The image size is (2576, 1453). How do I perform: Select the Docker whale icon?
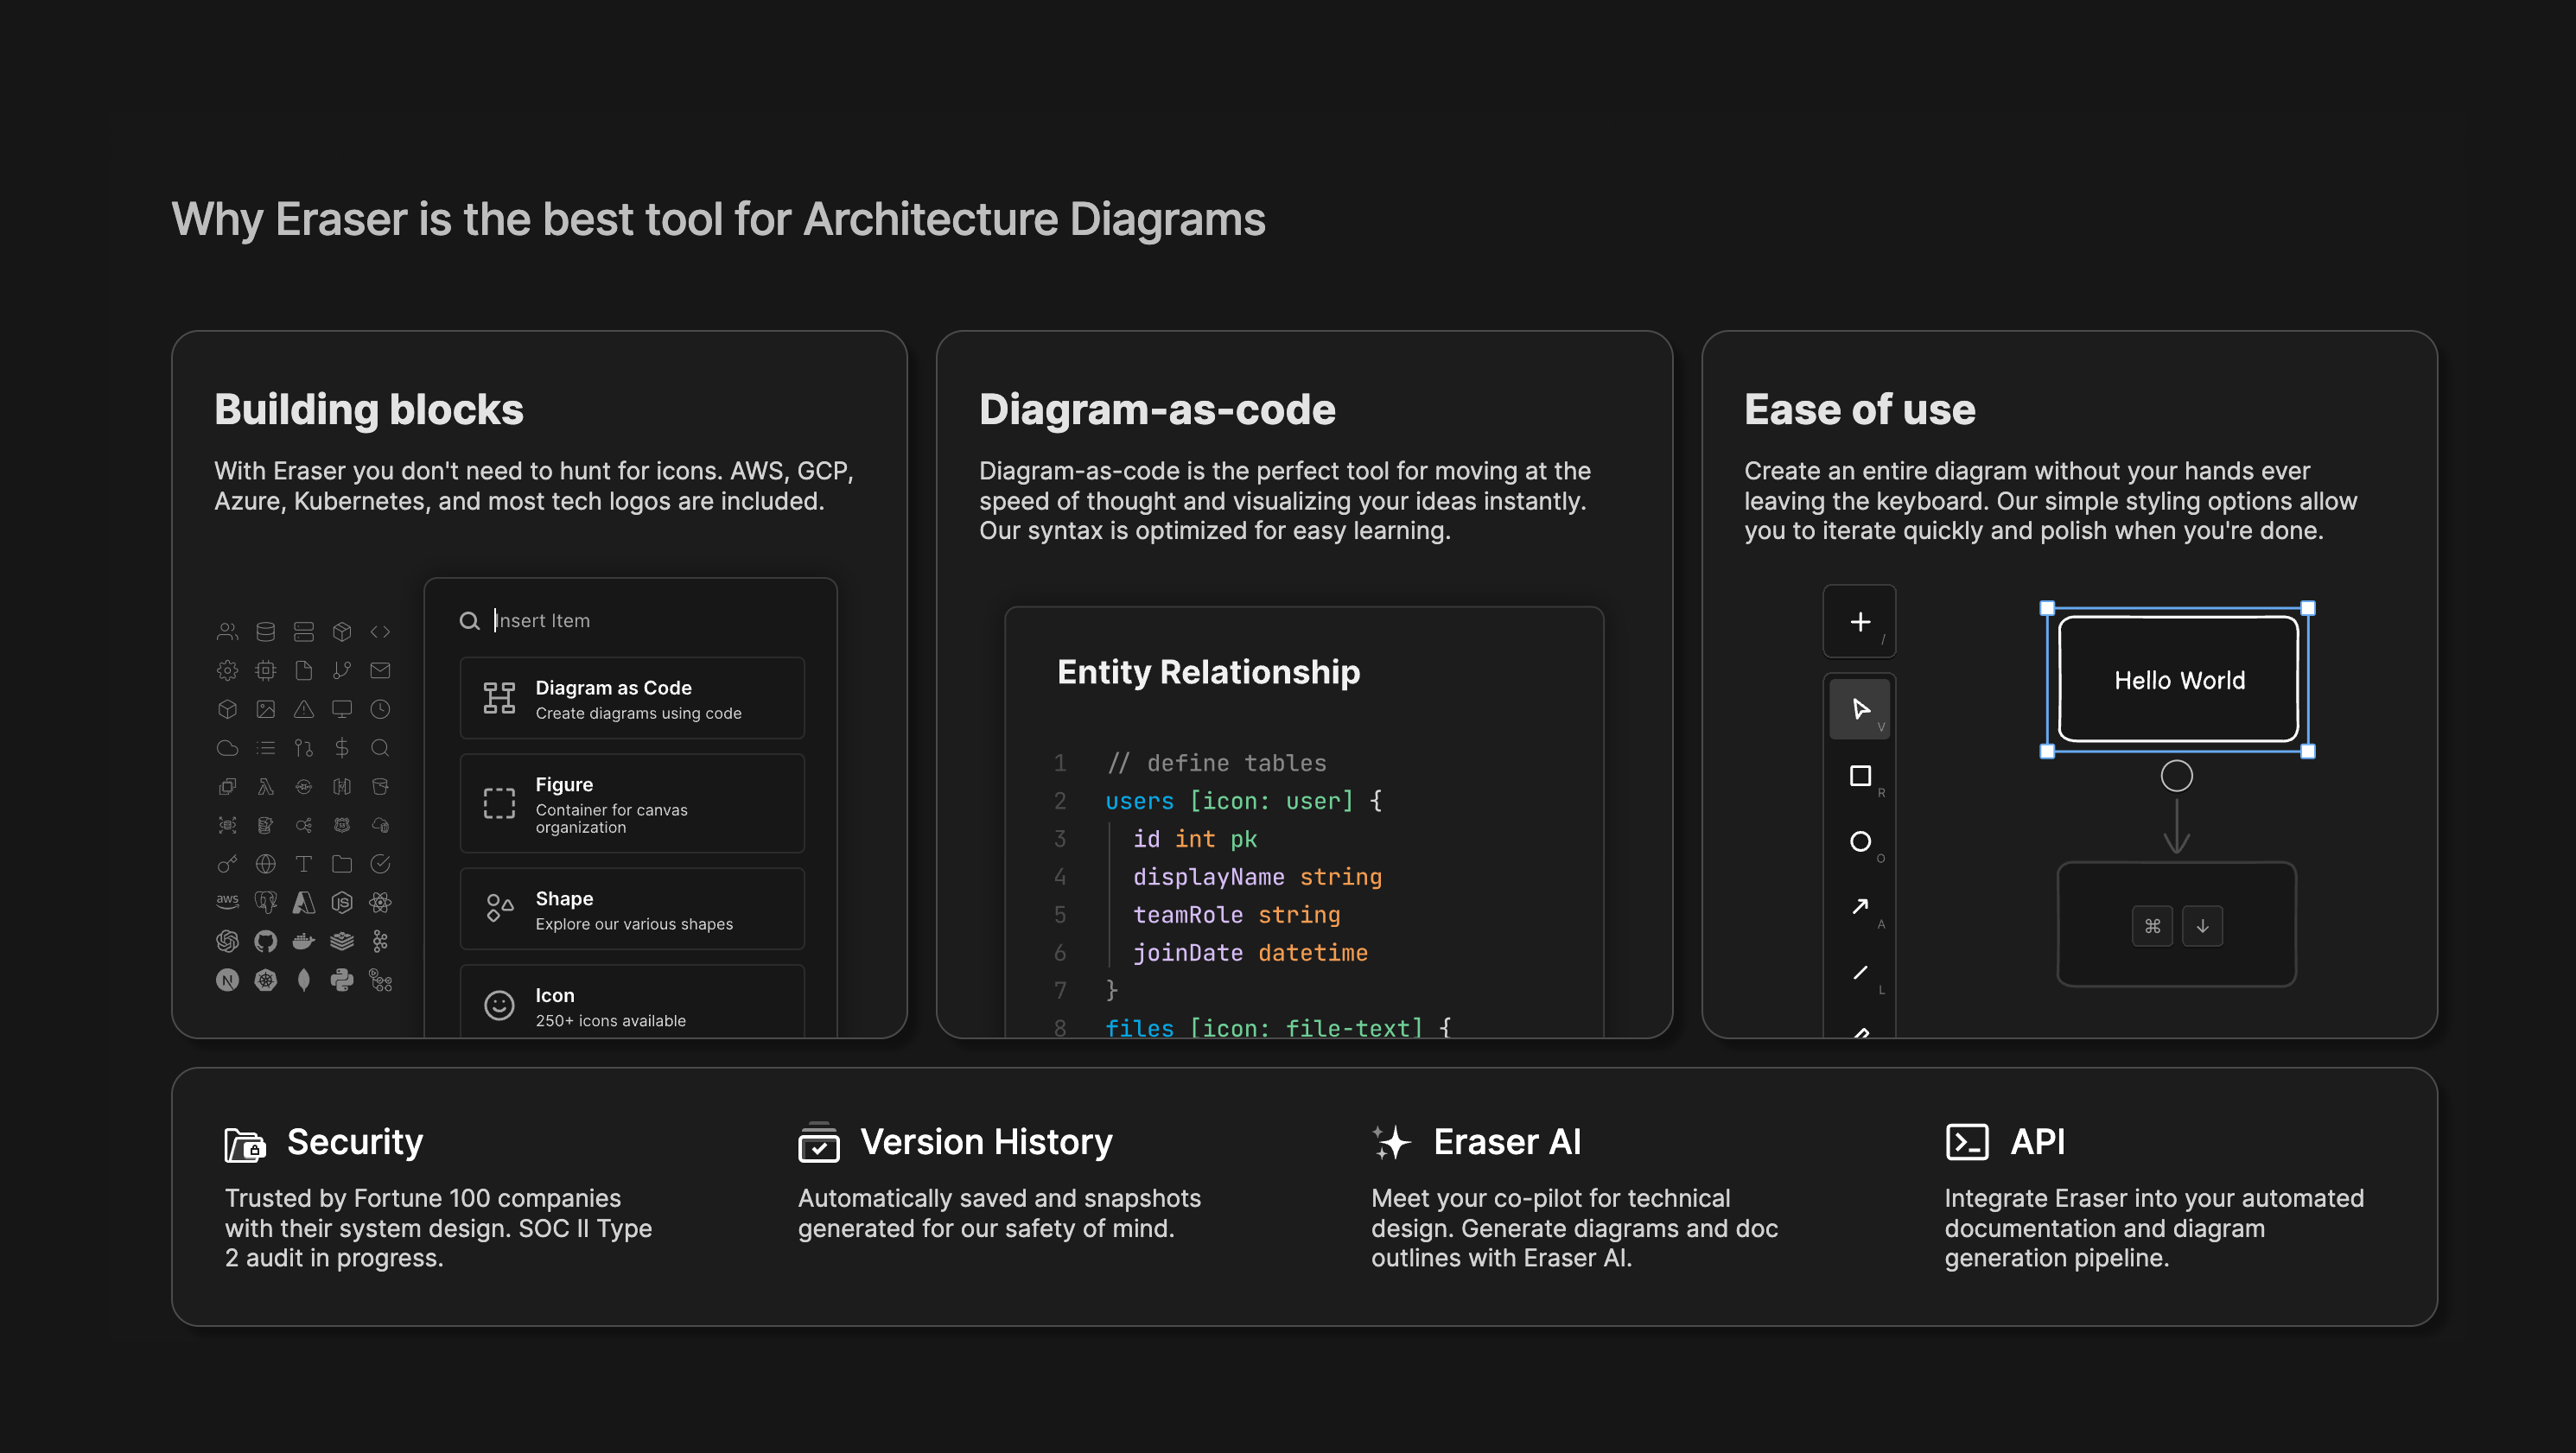pos(303,940)
